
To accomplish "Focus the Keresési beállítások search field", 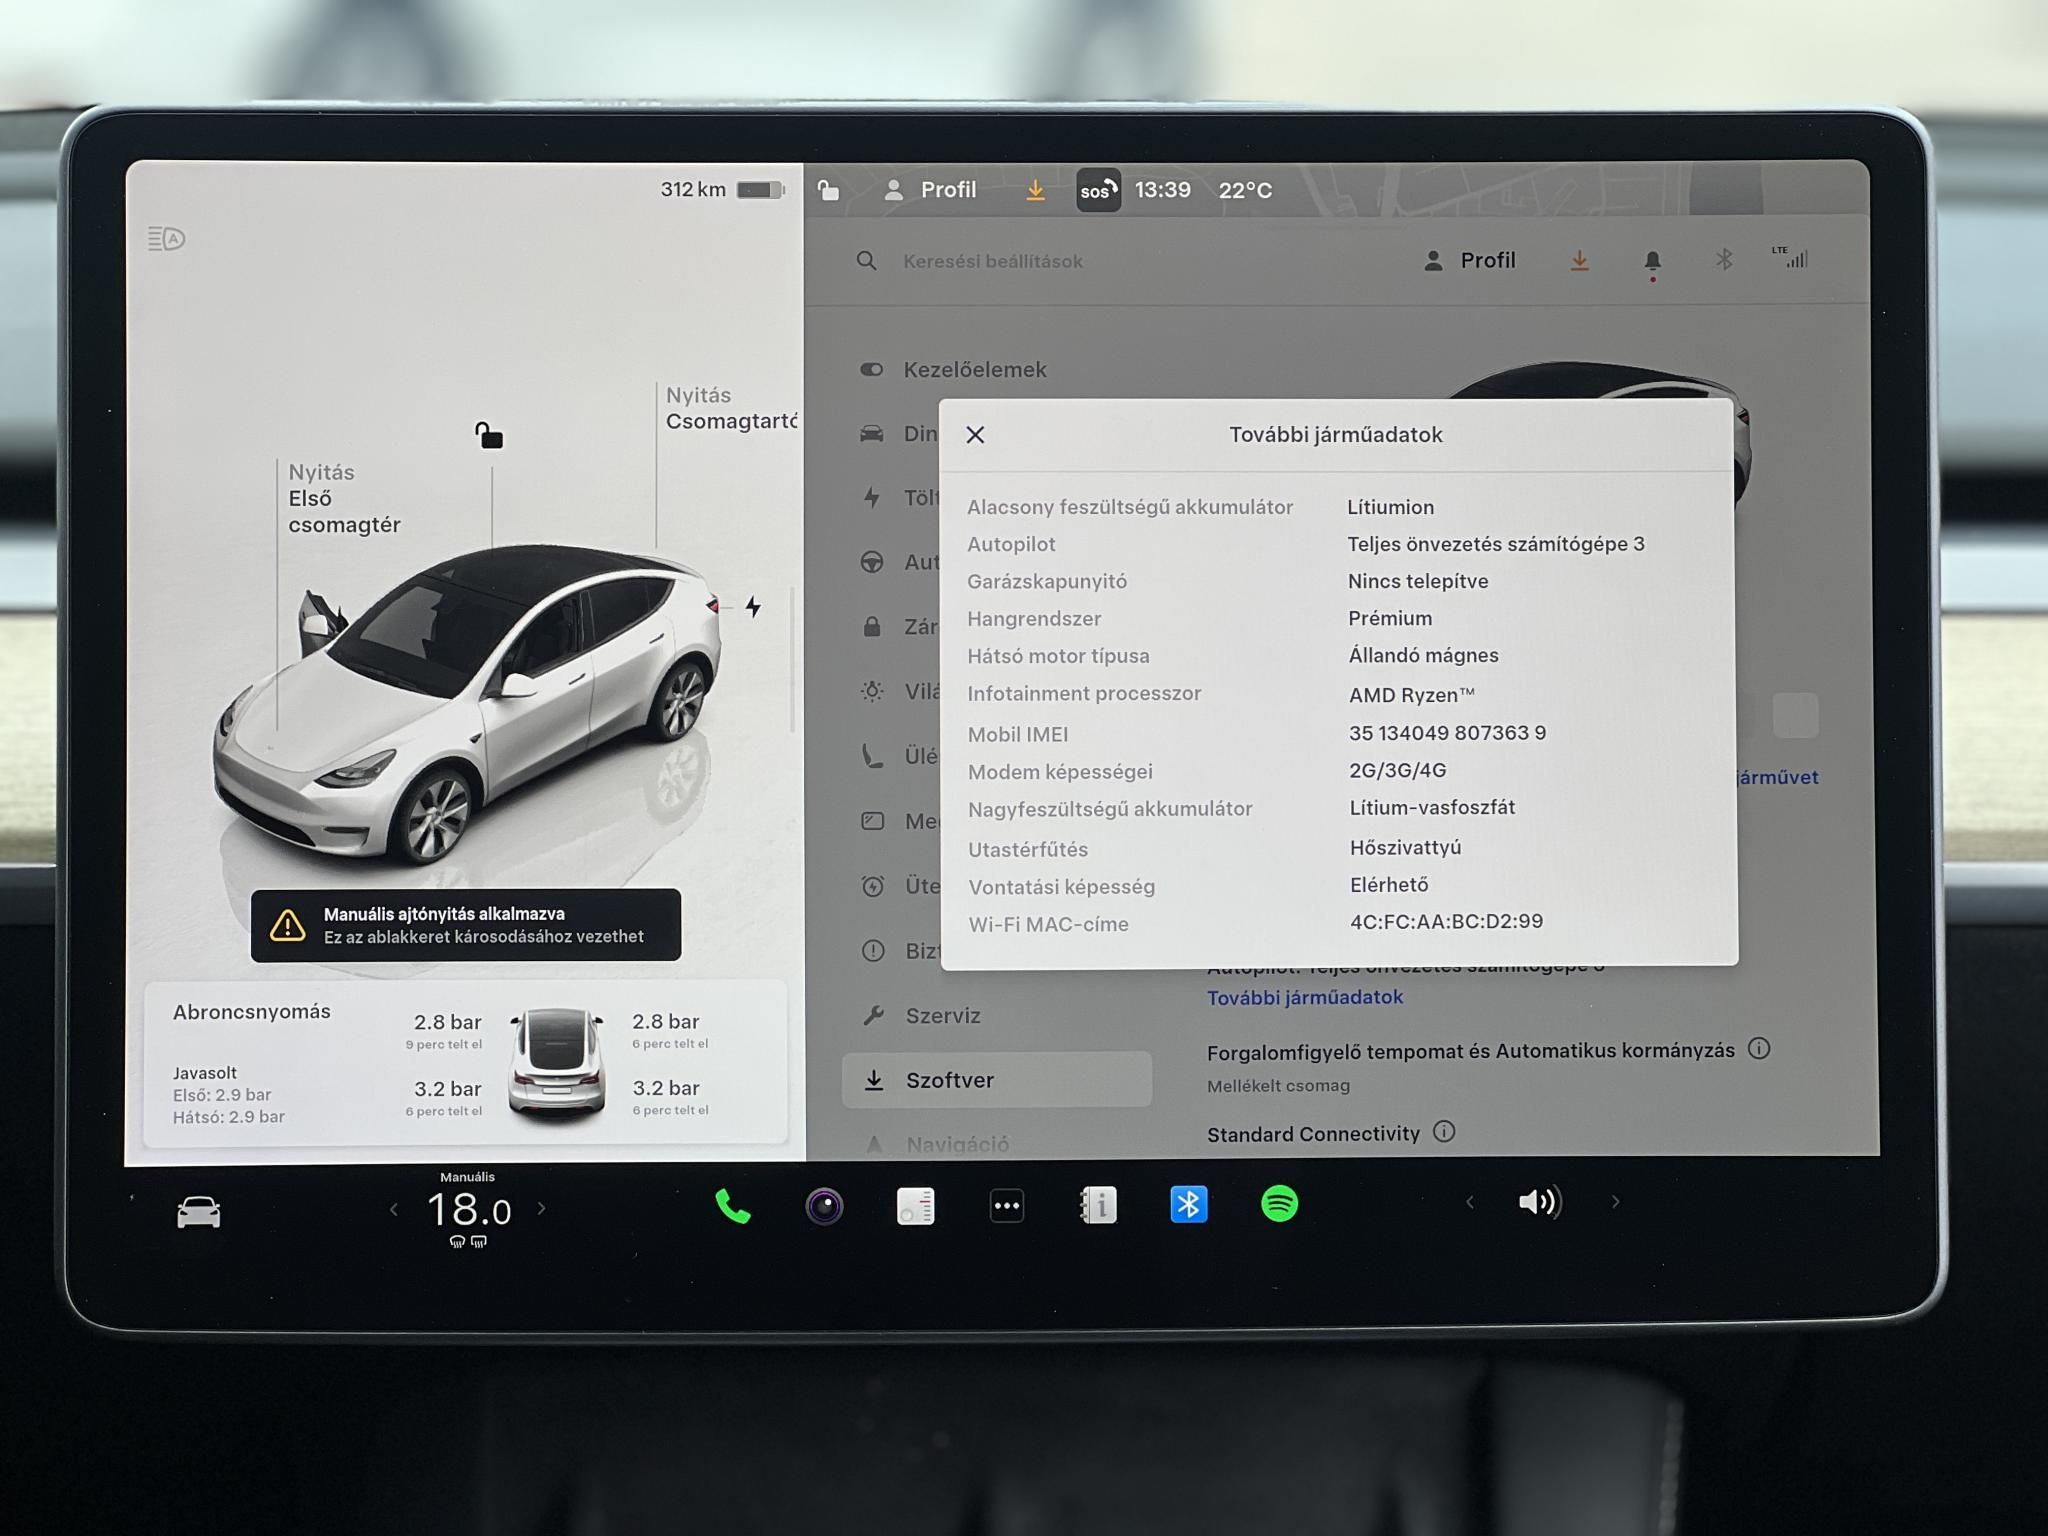I will tap(993, 262).
